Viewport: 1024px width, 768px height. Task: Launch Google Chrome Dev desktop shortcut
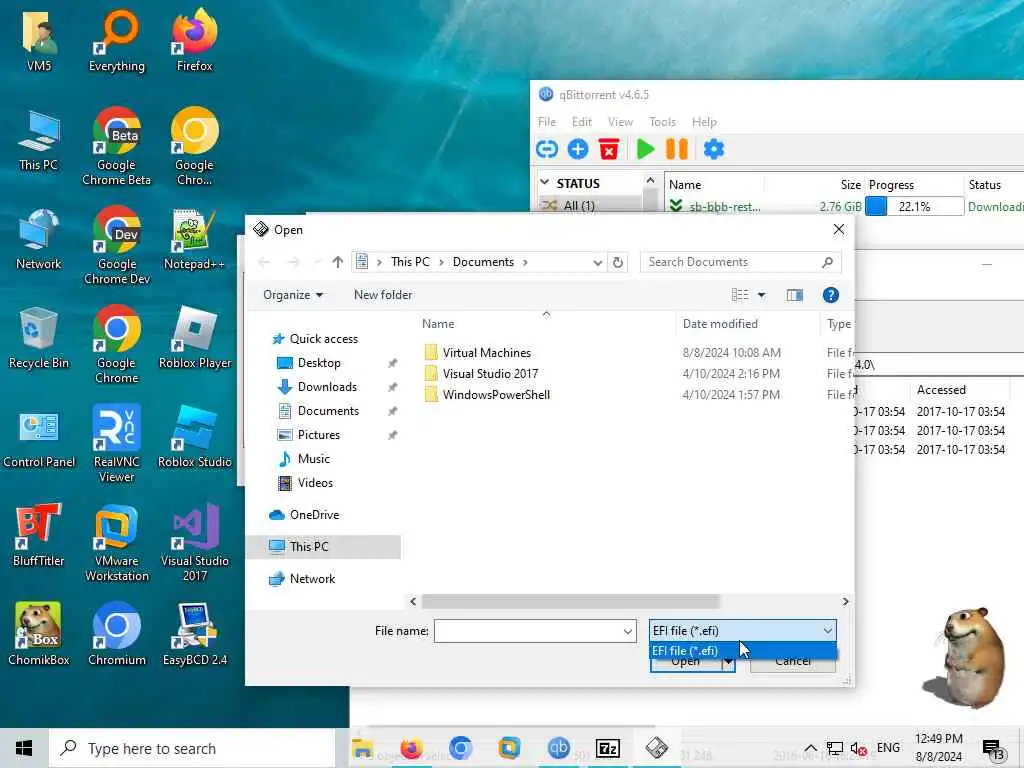117,245
